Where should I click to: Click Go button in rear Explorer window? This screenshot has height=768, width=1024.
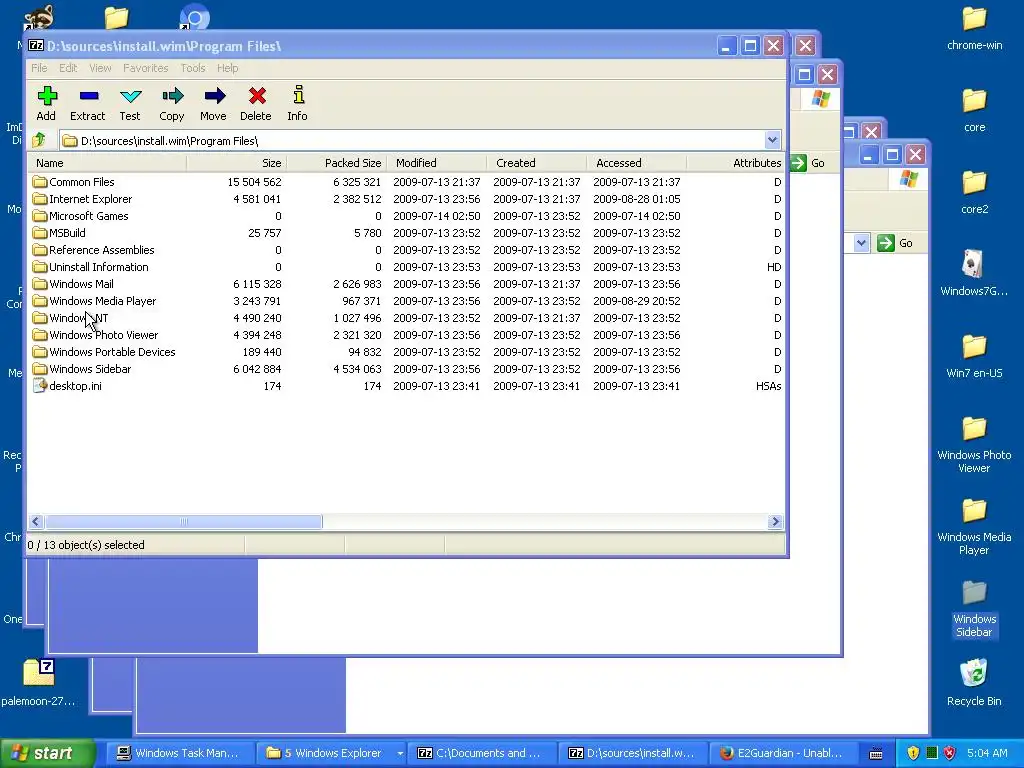tap(896, 243)
